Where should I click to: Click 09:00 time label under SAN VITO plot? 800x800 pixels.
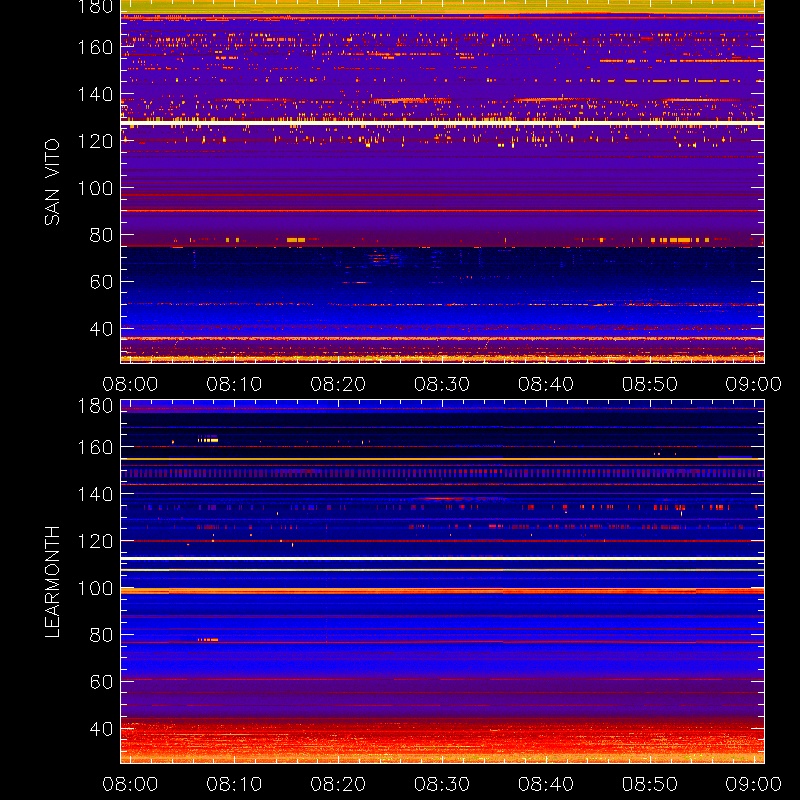pyautogui.click(x=754, y=384)
